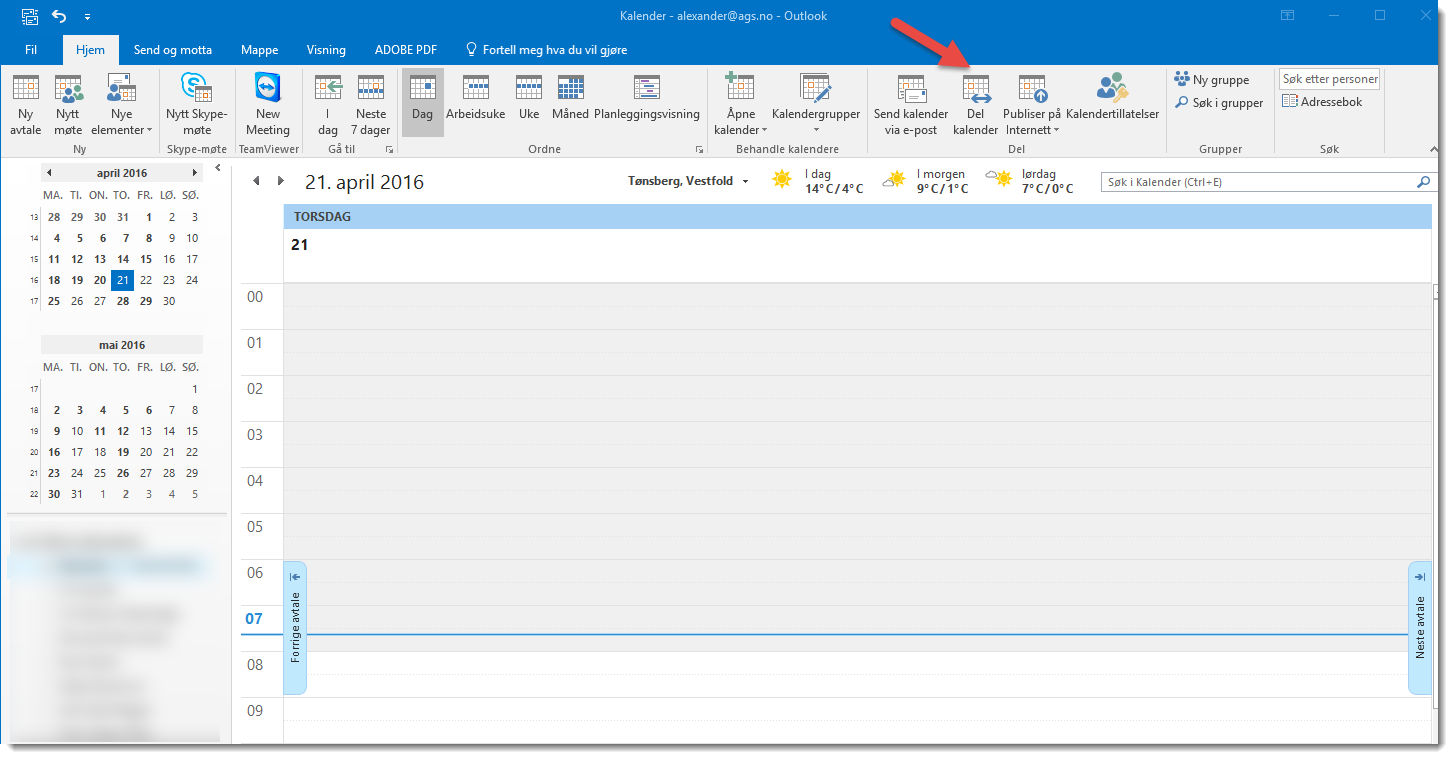1453x759 pixels.
Task: Expand the Nye elementer dropdown
Action: point(121,130)
